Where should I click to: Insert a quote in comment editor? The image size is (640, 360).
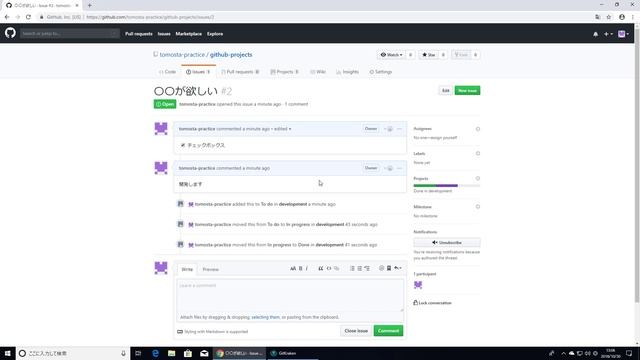point(321,268)
